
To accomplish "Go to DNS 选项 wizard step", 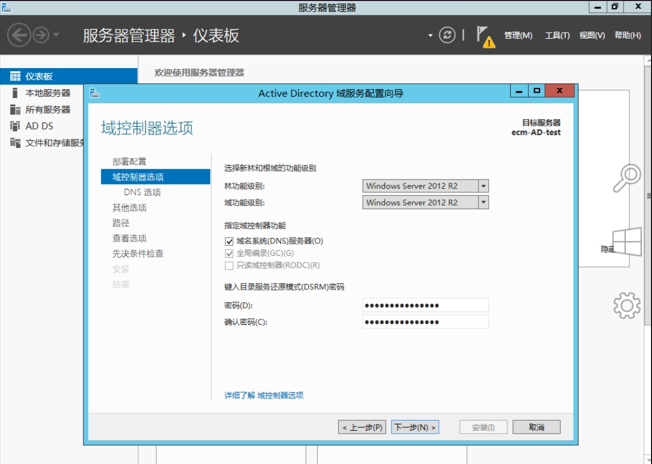I will (142, 192).
